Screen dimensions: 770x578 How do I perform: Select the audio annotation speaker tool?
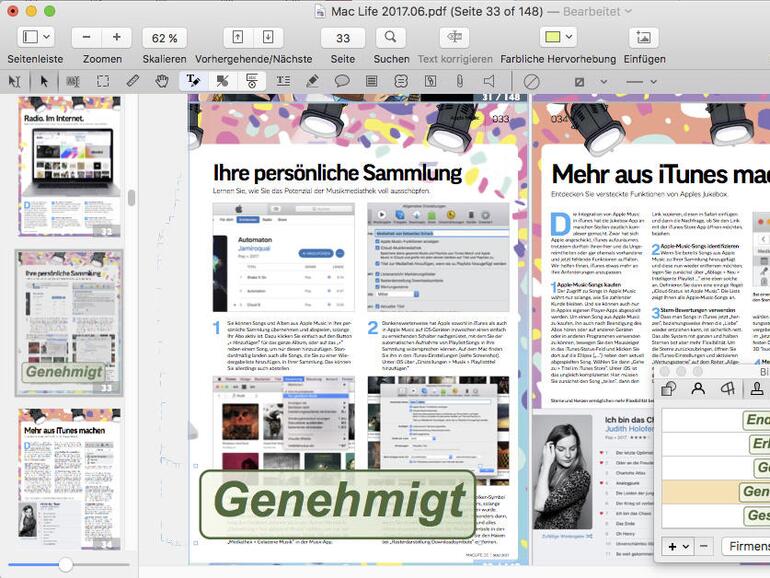(x=489, y=81)
